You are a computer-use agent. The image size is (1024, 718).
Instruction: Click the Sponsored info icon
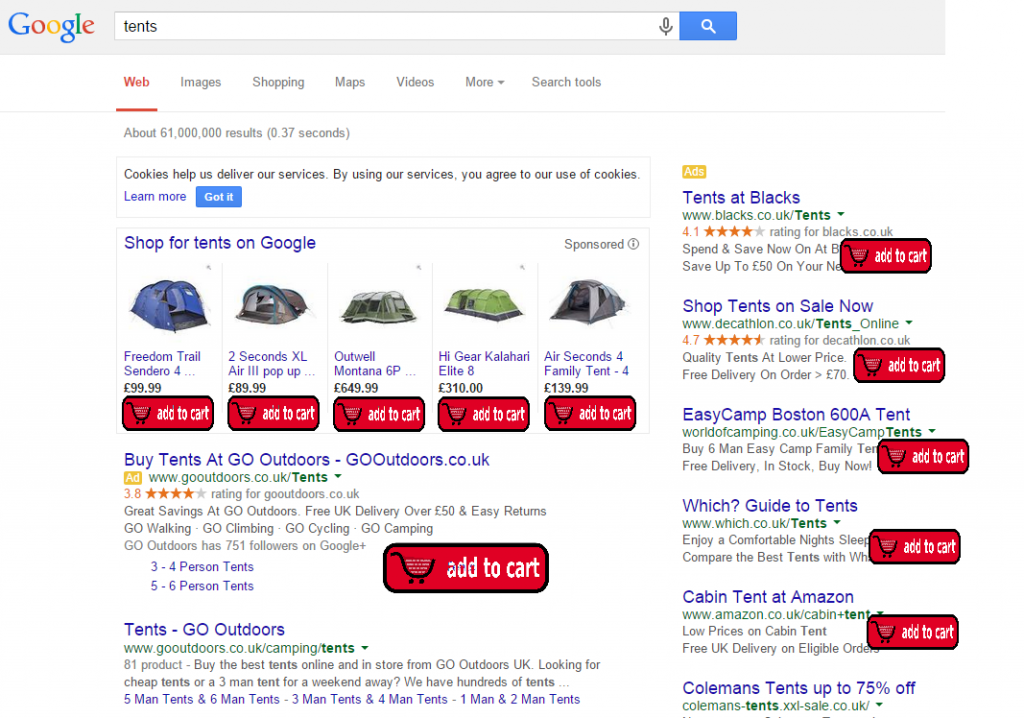click(633, 244)
